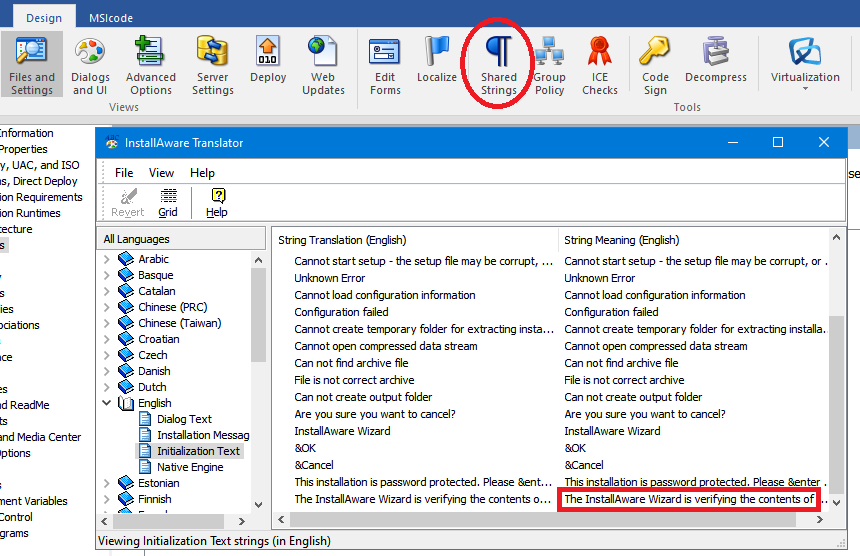
Task: Expand the Catalan language node
Action: point(107,291)
